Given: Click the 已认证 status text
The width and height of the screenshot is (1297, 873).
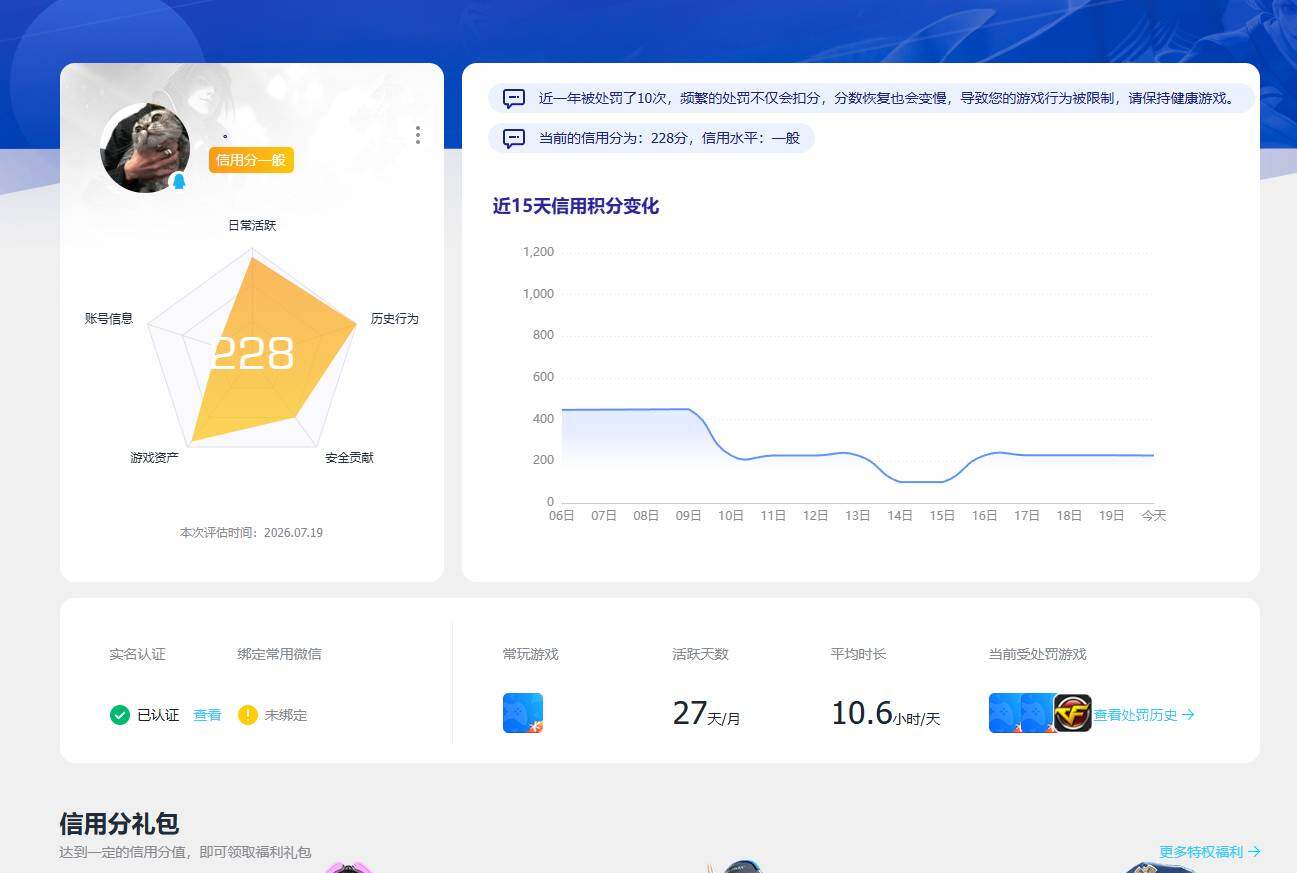Looking at the screenshot, I should coord(158,715).
